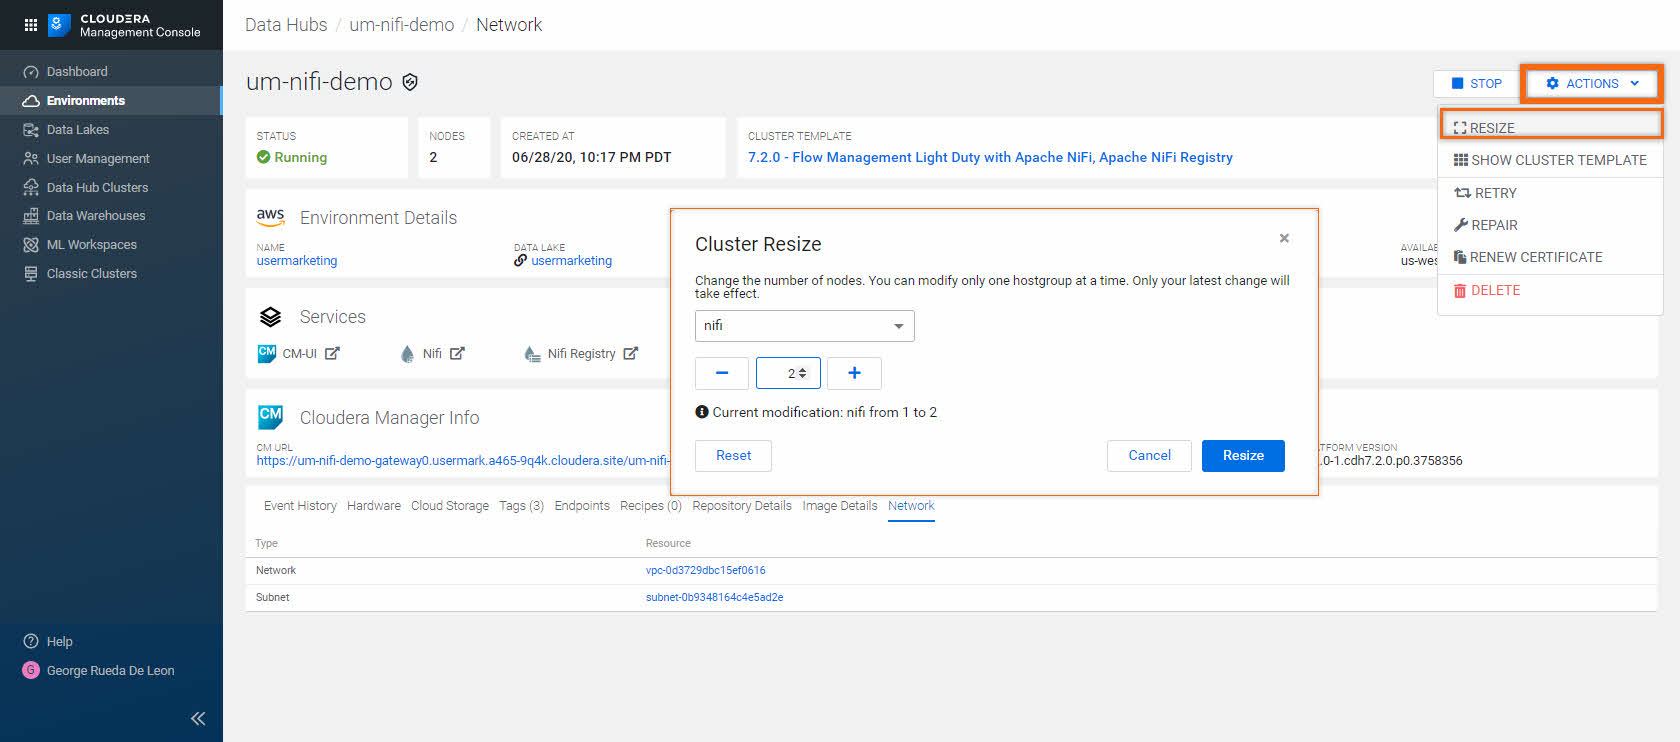Open the Tags (3) tab
Image resolution: width=1680 pixels, height=742 pixels.
[522, 506]
